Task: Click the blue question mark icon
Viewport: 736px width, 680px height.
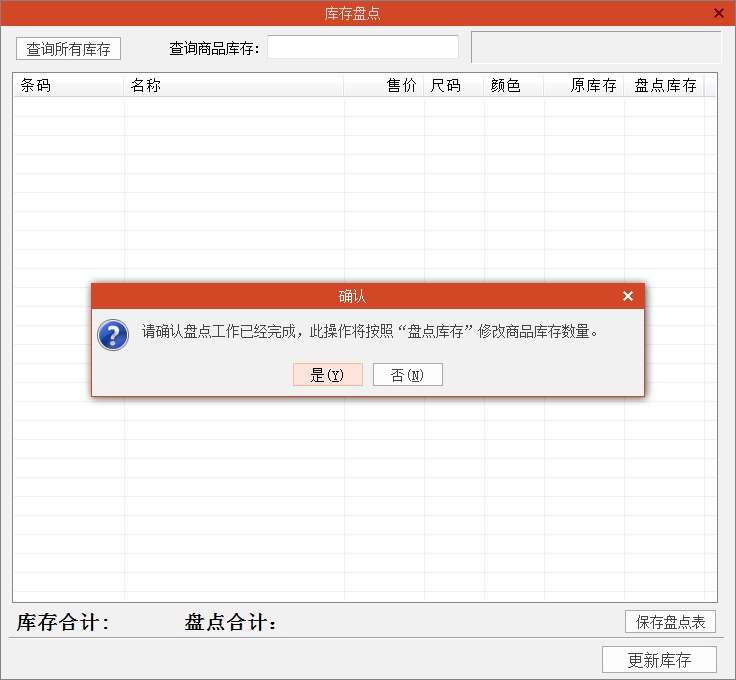Action: (x=113, y=335)
